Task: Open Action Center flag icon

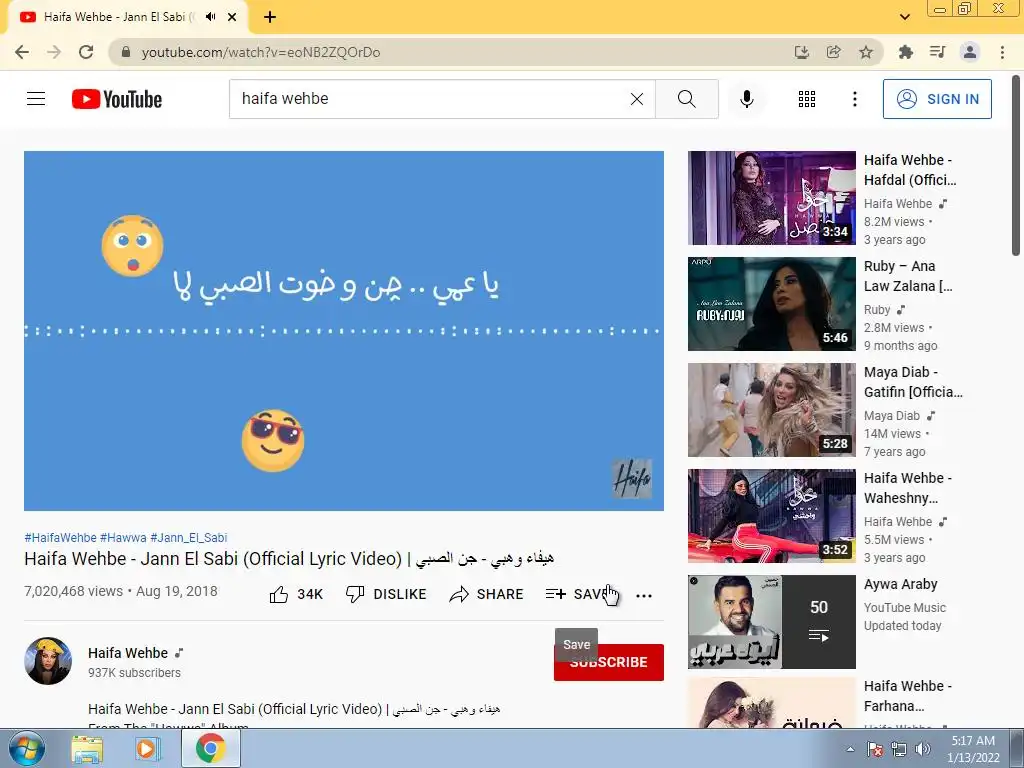Action: click(x=875, y=749)
